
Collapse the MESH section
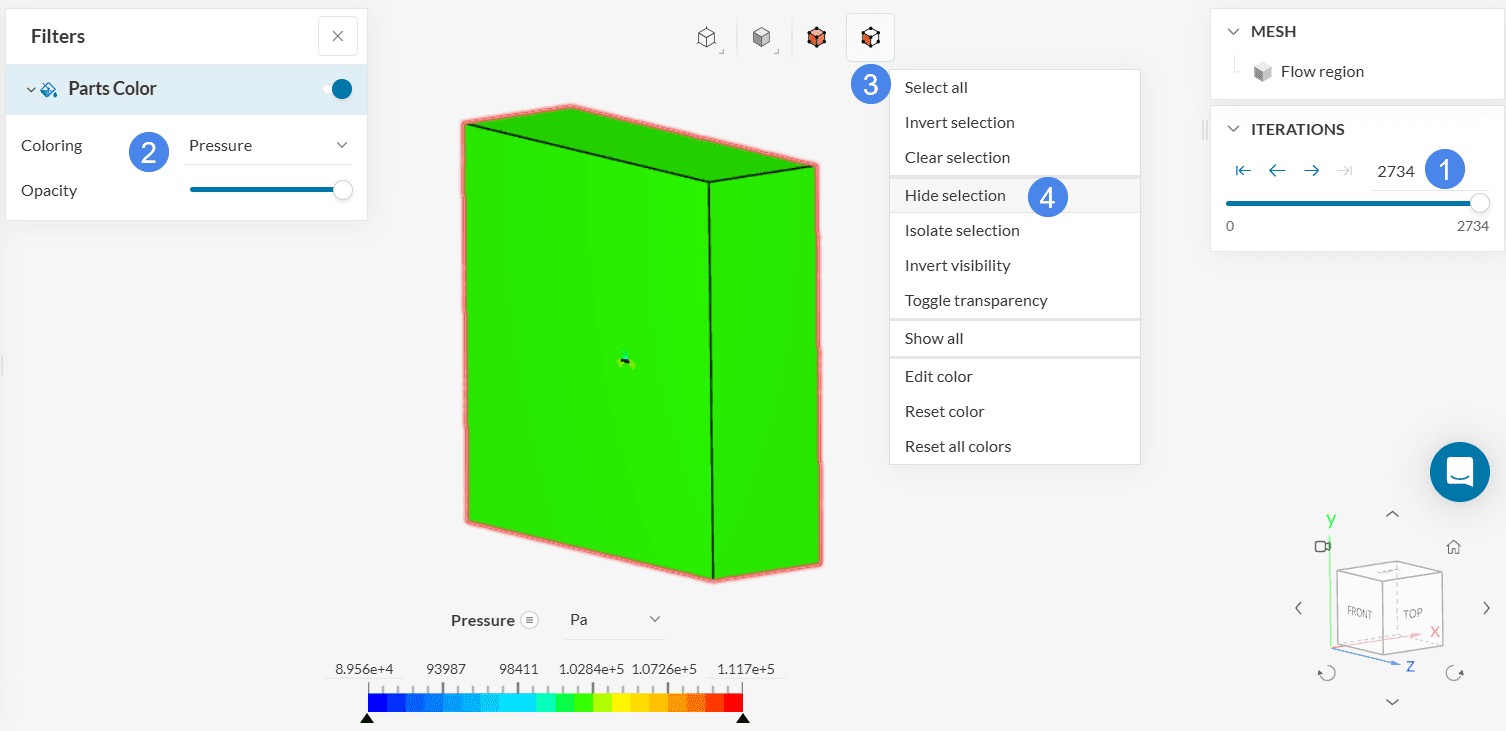coord(1233,32)
